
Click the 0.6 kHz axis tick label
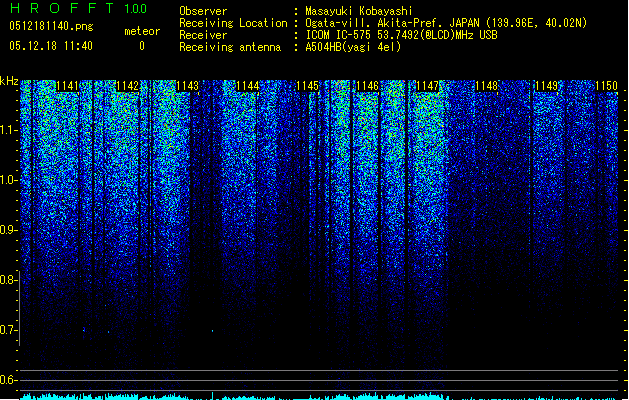[x=9, y=380]
